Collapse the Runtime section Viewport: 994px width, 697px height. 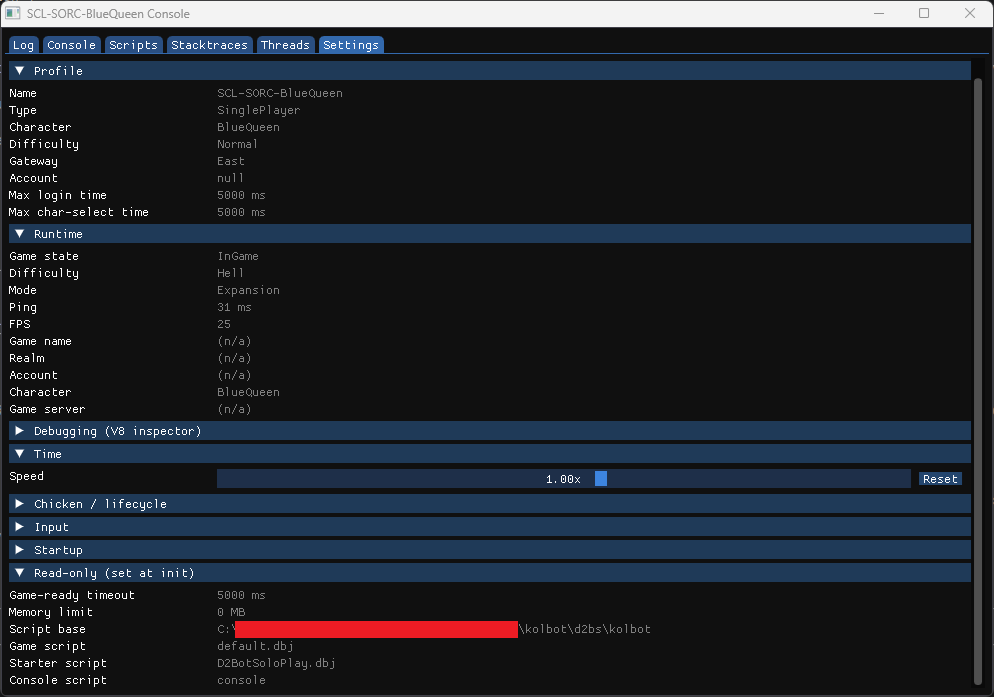point(489,233)
